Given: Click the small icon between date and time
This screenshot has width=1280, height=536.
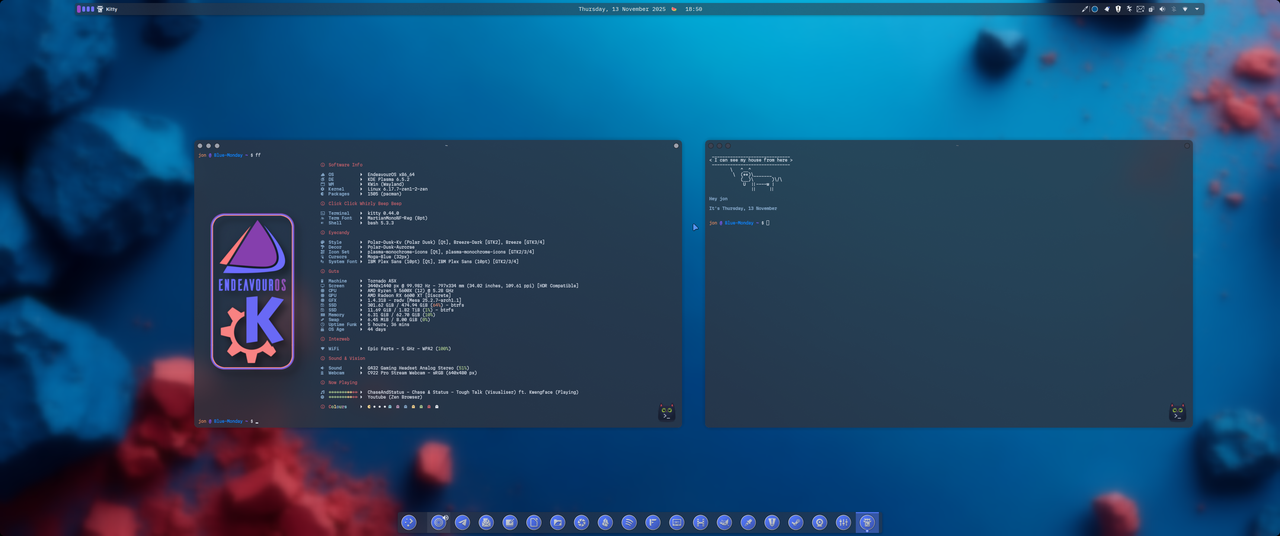Looking at the screenshot, I should point(674,9).
